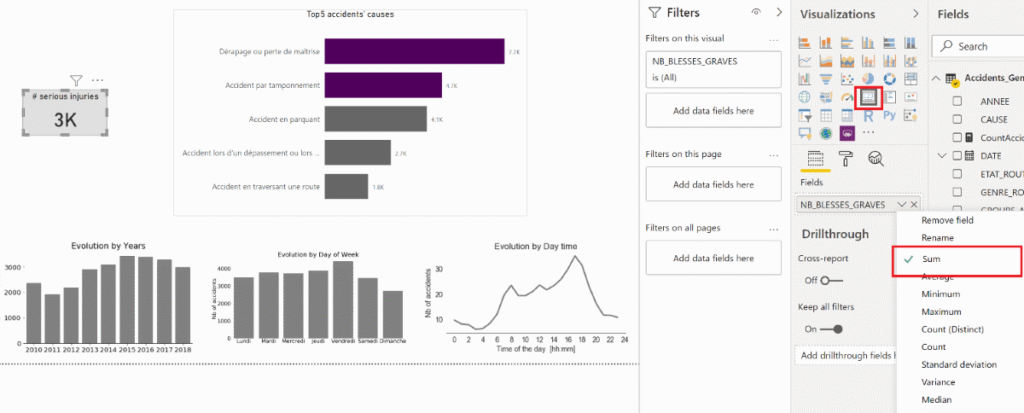Select the Python visual icon

pos(889,115)
